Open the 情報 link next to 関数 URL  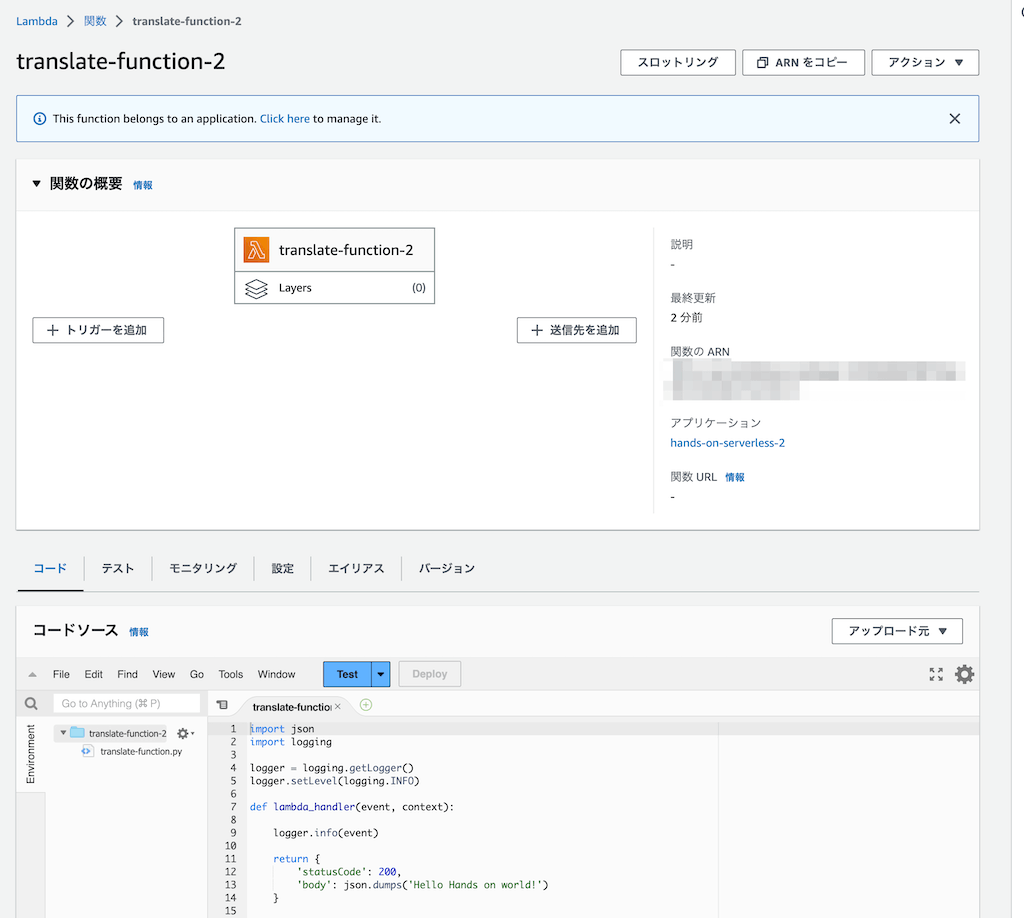click(x=735, y=477)
